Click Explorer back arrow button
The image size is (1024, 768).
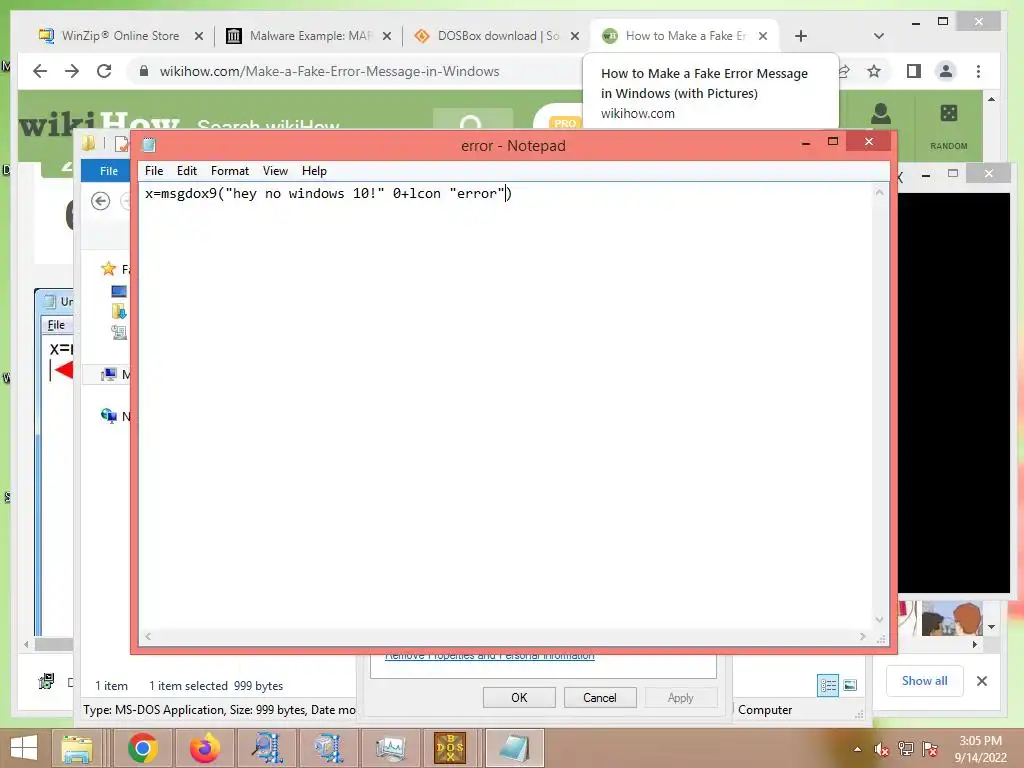pyautogui.click(x=101, y=201)
